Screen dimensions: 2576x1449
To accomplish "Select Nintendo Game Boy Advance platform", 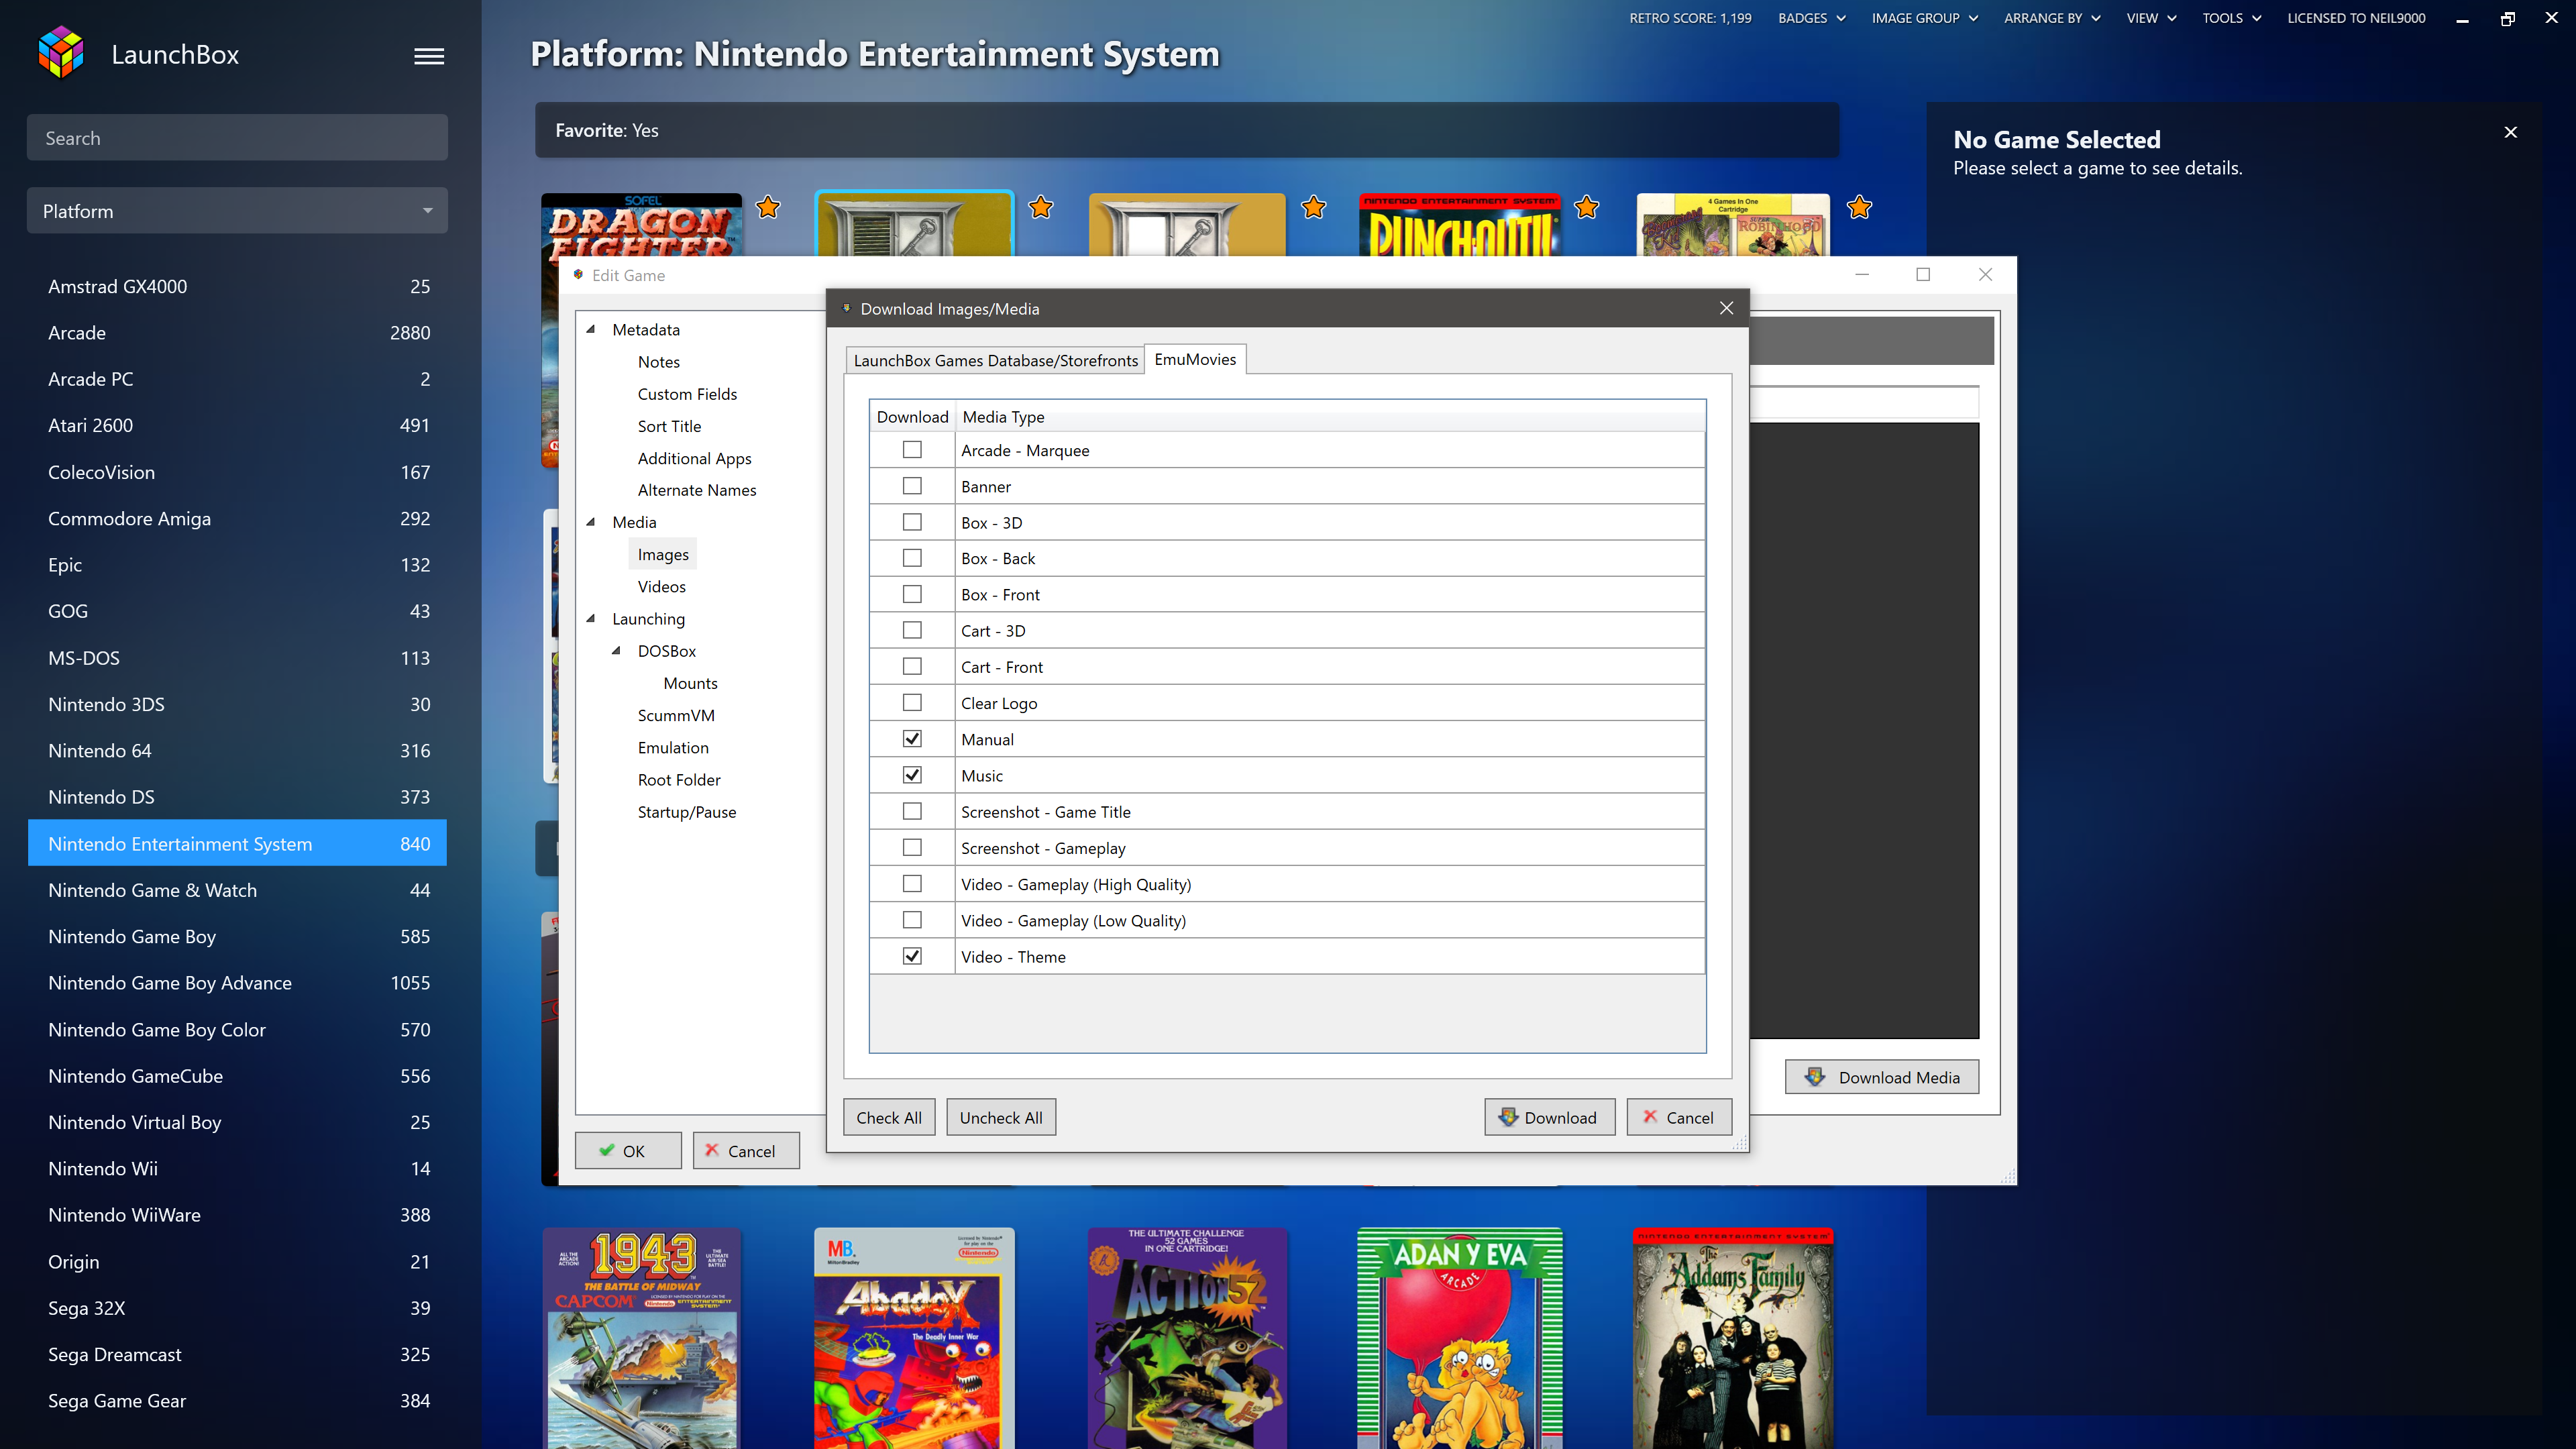I will pos(237,983).
